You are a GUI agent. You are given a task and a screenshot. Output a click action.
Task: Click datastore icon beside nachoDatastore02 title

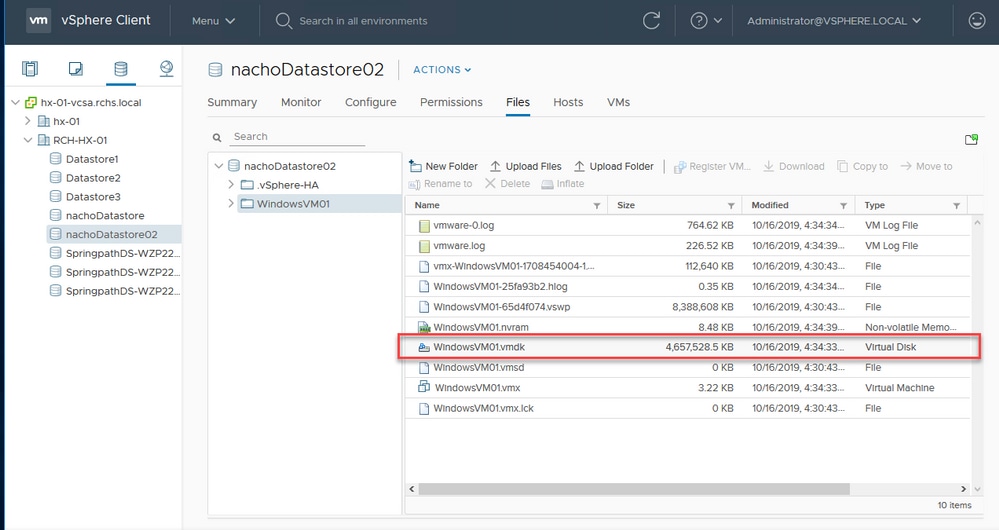215,69
